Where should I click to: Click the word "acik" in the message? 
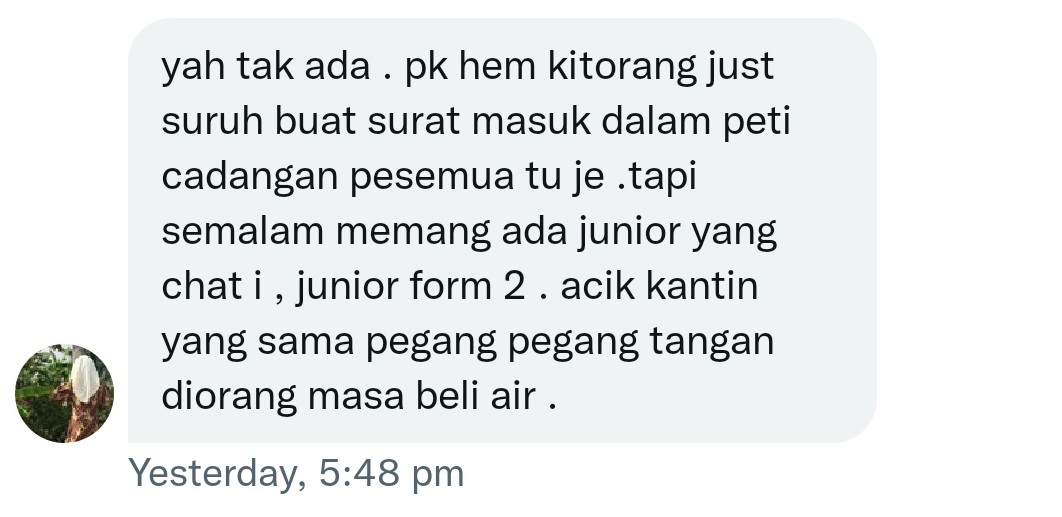(x=598, y=287)
